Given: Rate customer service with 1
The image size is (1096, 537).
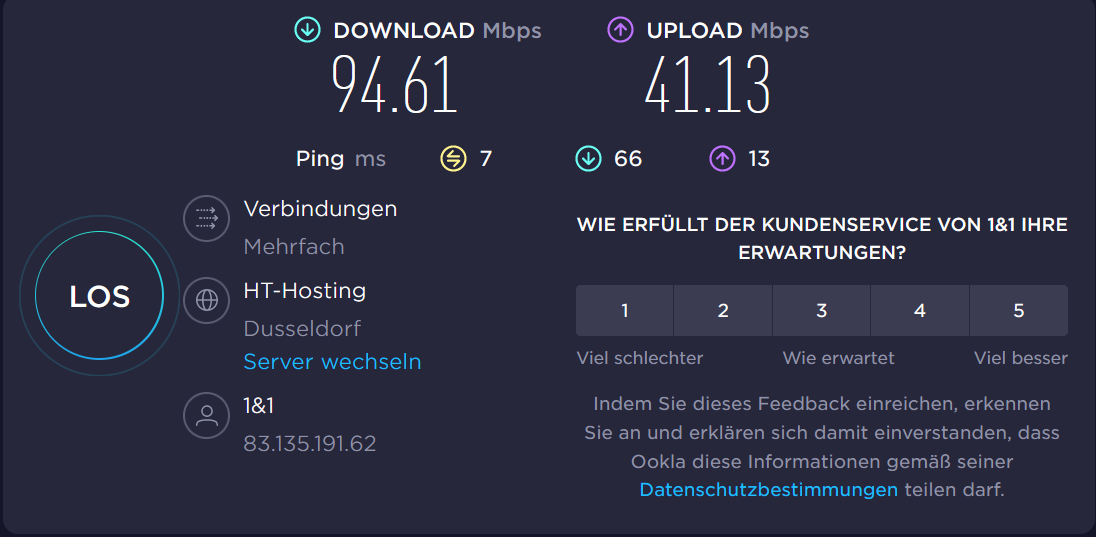Looking at the screenshot, I should coord(625,311).
